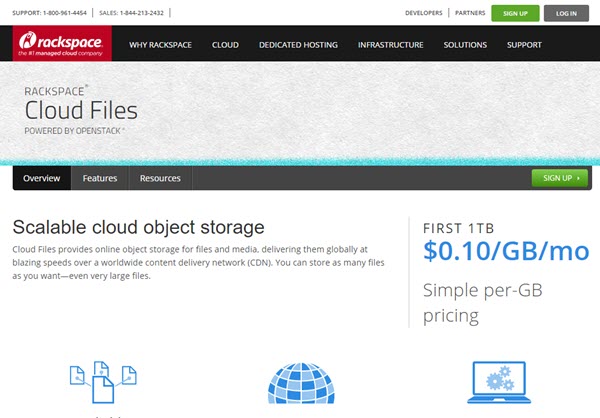Open the Partners link
This screenshot has height=418, width=600.
point(470,13)
